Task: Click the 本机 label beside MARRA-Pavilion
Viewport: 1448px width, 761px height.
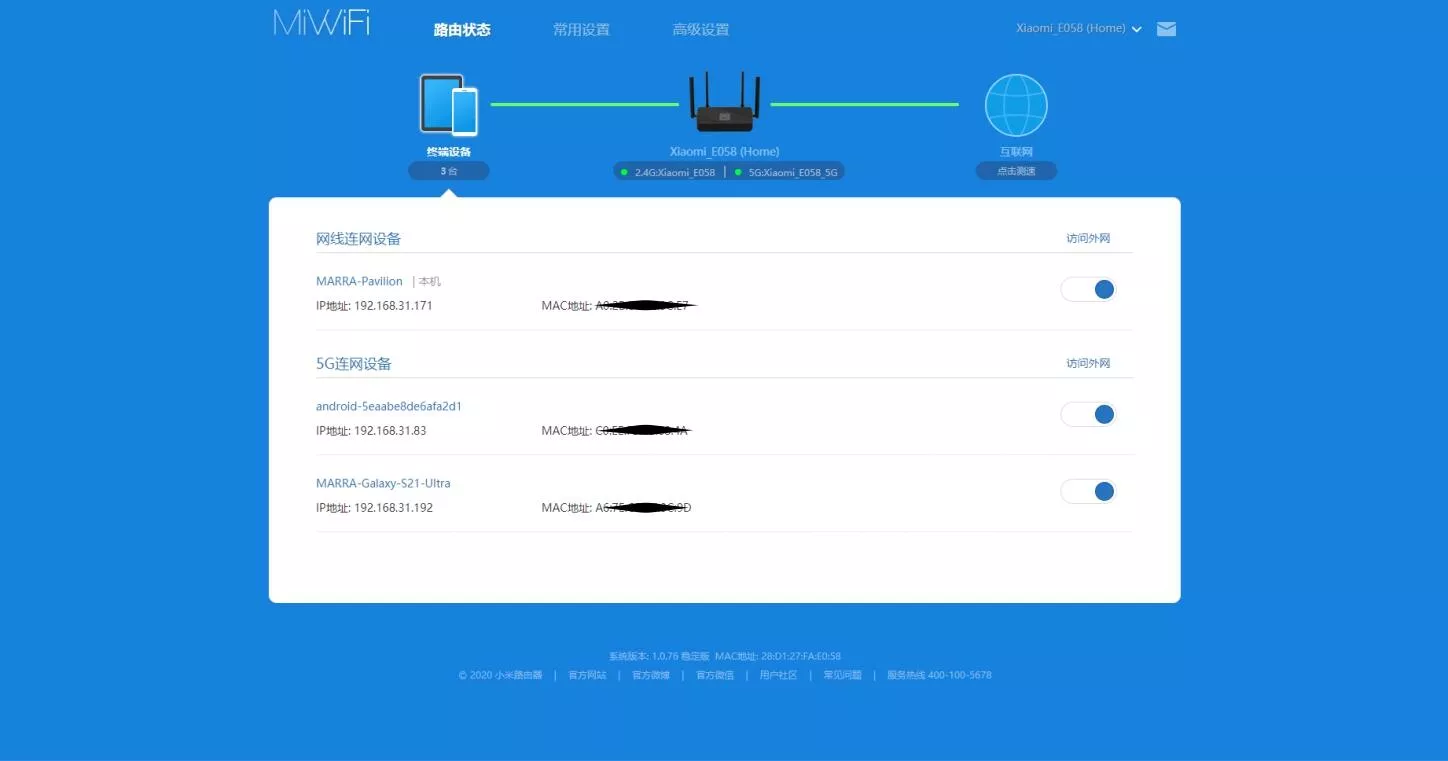Action: [429, 282]
